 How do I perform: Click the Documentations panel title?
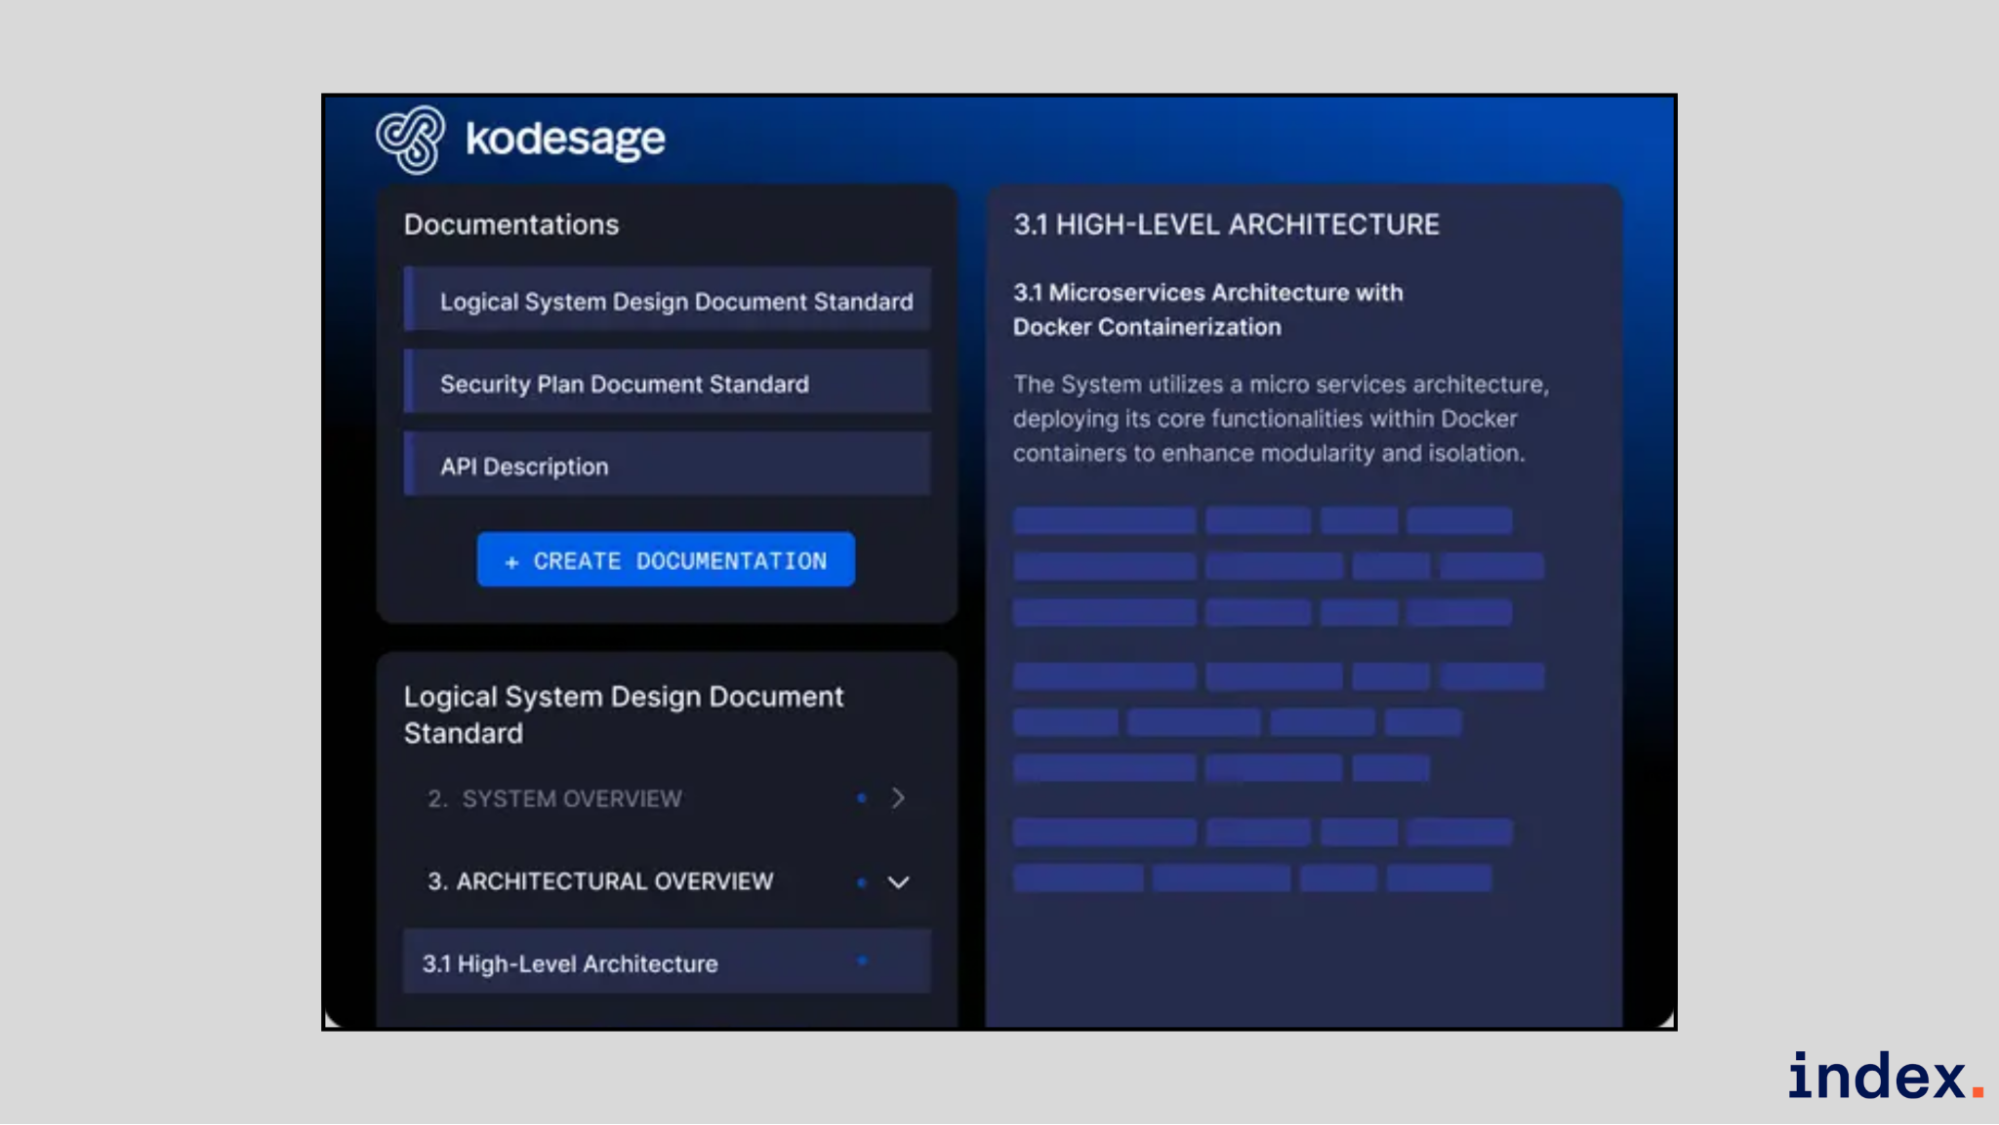point(511,224)
